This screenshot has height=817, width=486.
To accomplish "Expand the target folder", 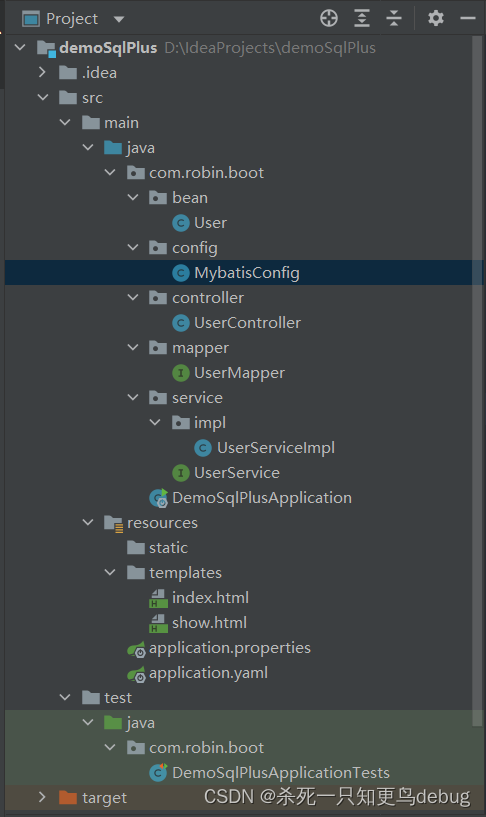I will click(43, 797).
